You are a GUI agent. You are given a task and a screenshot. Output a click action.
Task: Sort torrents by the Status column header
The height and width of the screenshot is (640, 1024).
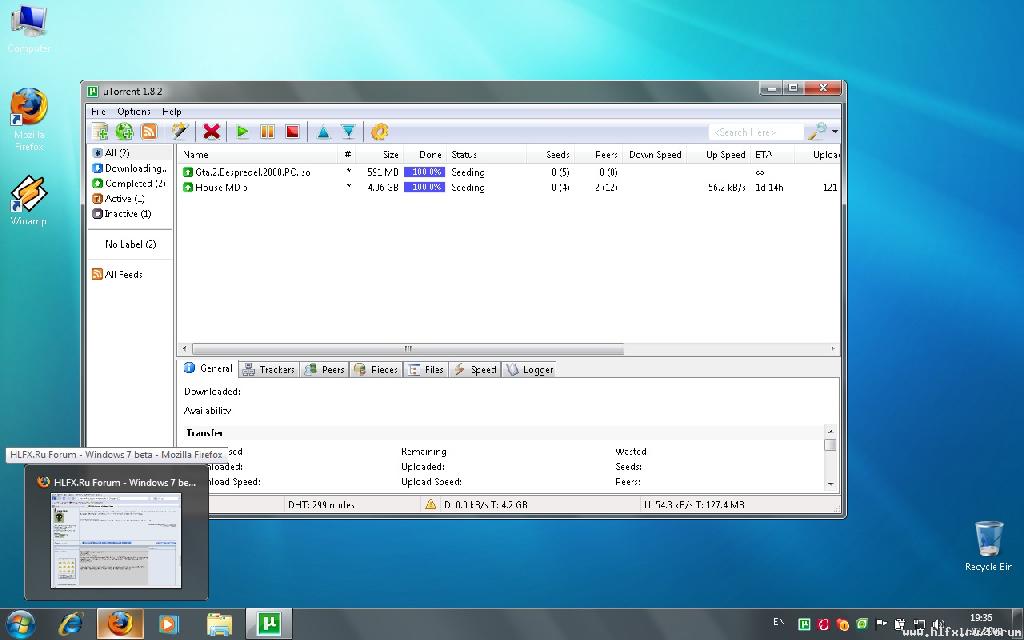tap(487, 155)
